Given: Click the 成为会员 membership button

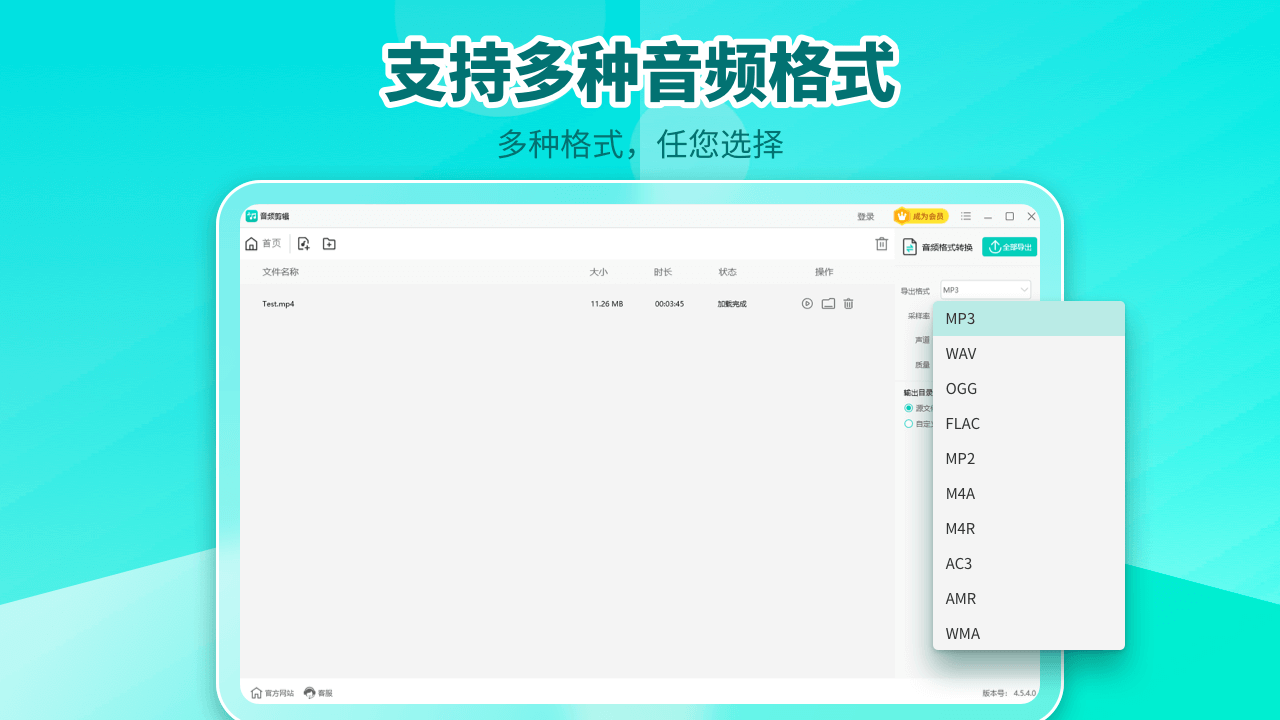Looking at the screenshot, I should pyautogui.click(x=921, y=216).
